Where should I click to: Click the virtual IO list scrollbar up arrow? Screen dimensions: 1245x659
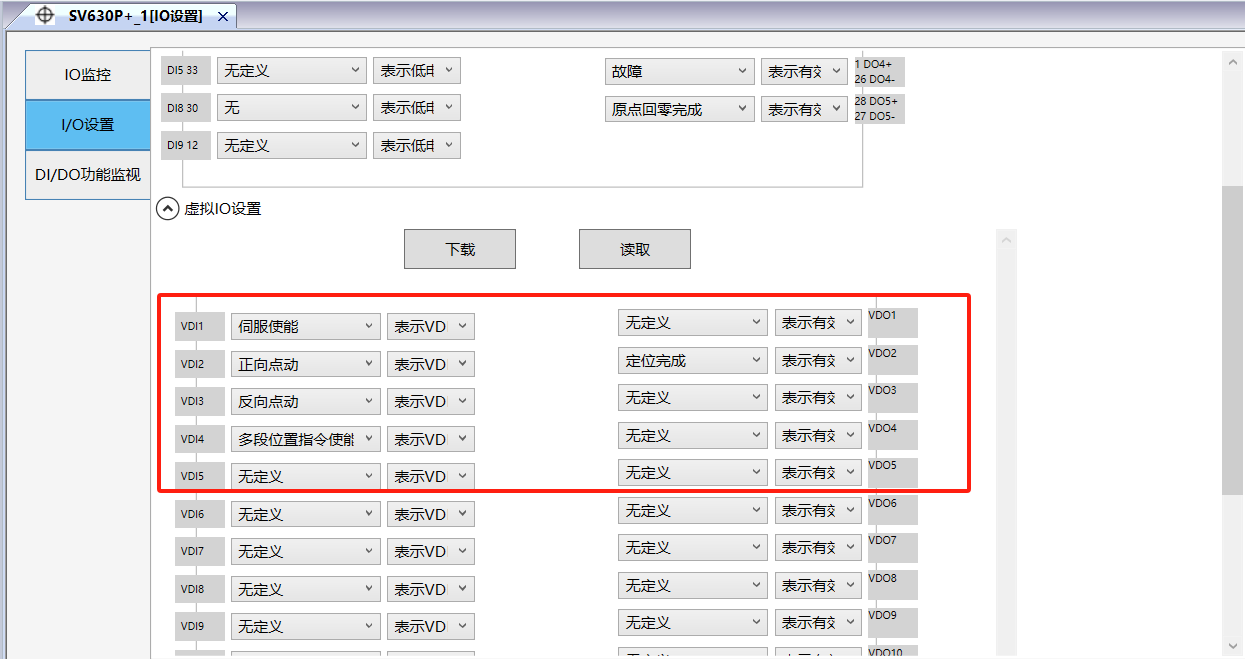tap(1007, 241)
